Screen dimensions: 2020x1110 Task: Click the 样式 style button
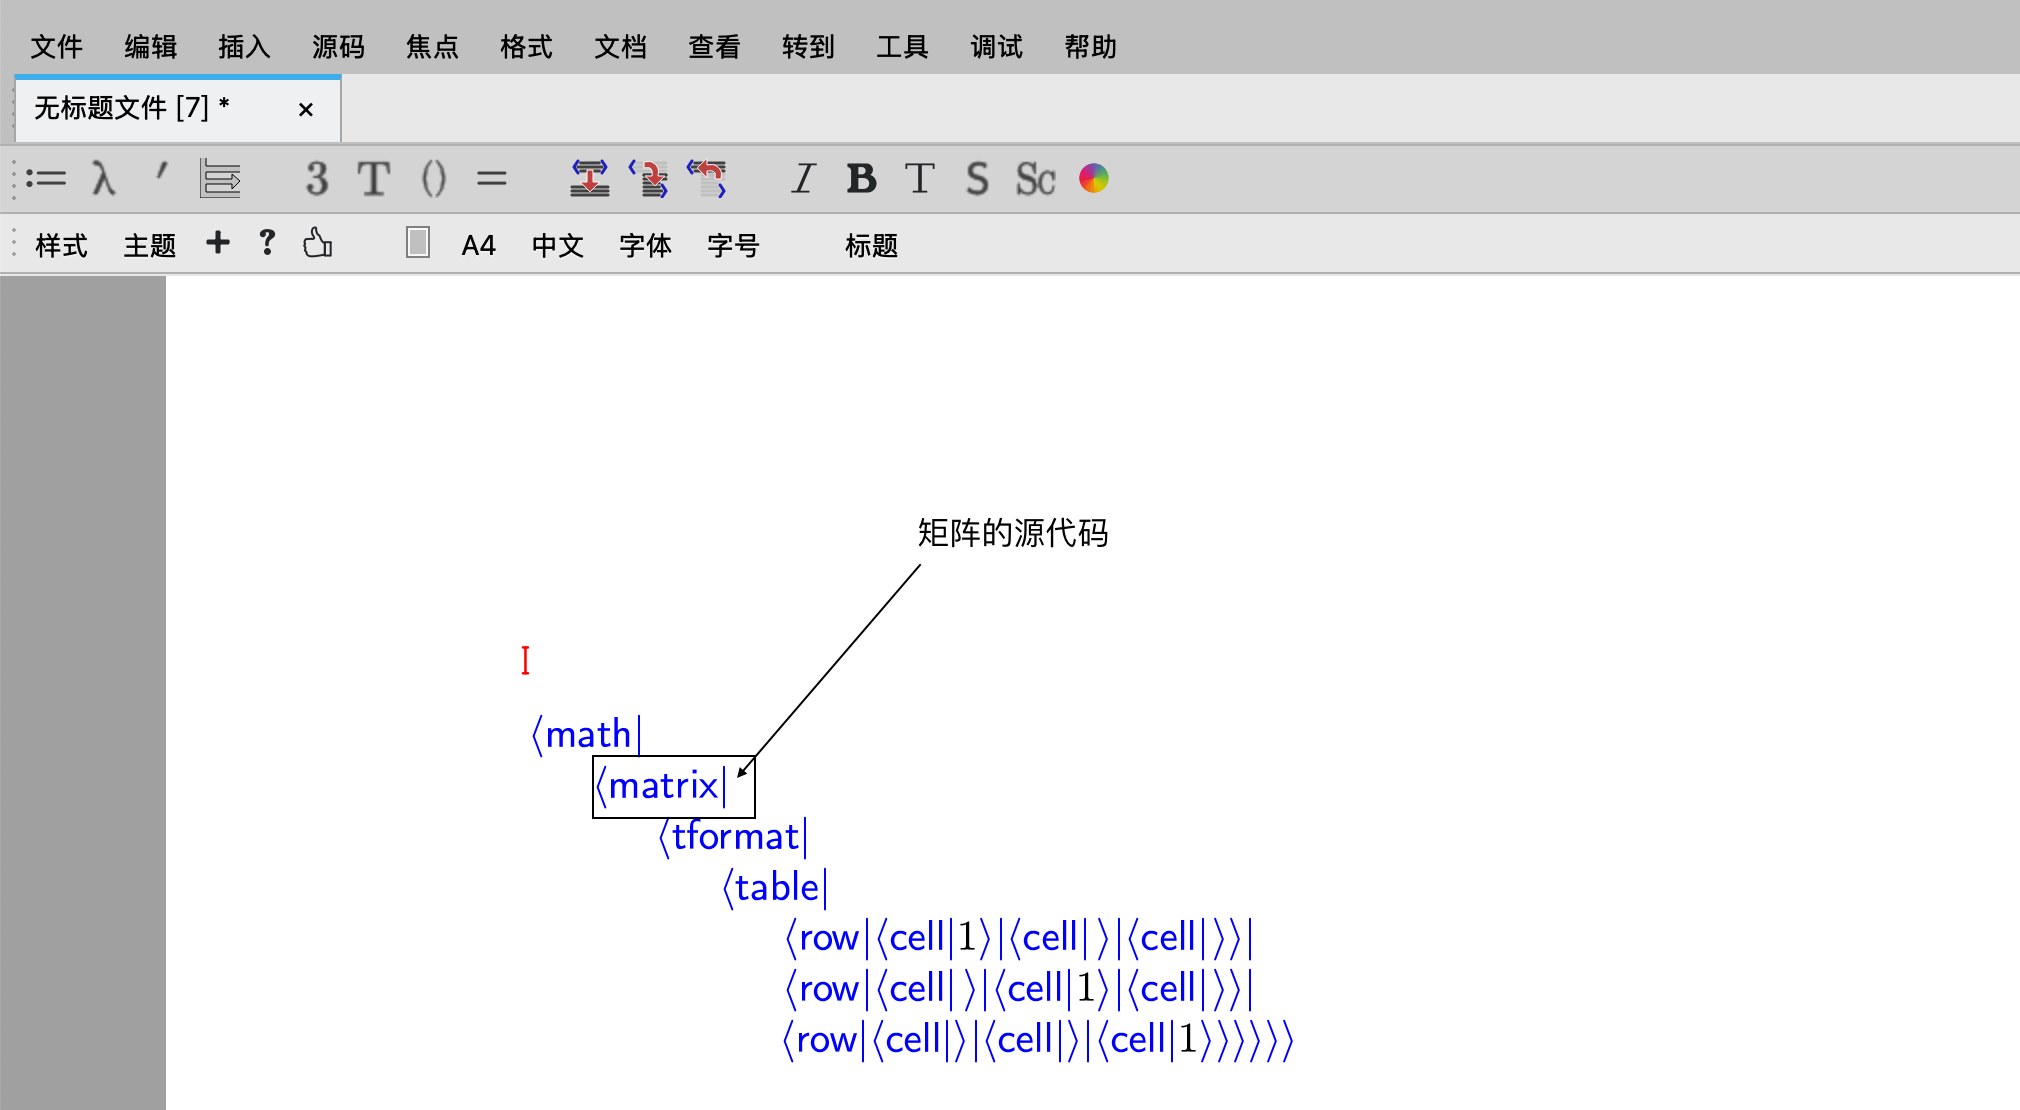61,245
